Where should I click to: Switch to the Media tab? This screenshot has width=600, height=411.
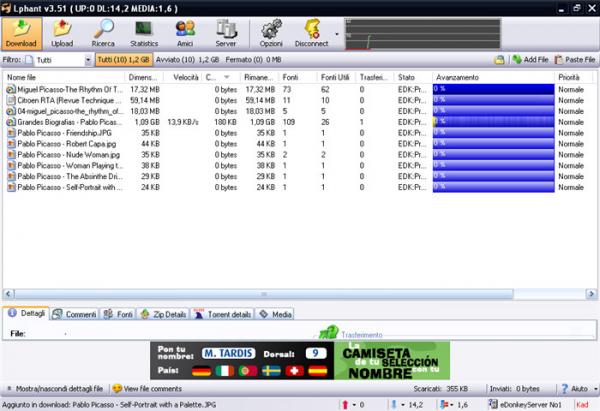pos(275,314)
